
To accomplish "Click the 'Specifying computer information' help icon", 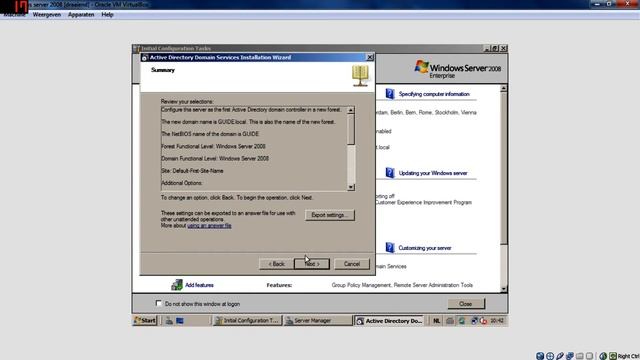I will (390, 94).
